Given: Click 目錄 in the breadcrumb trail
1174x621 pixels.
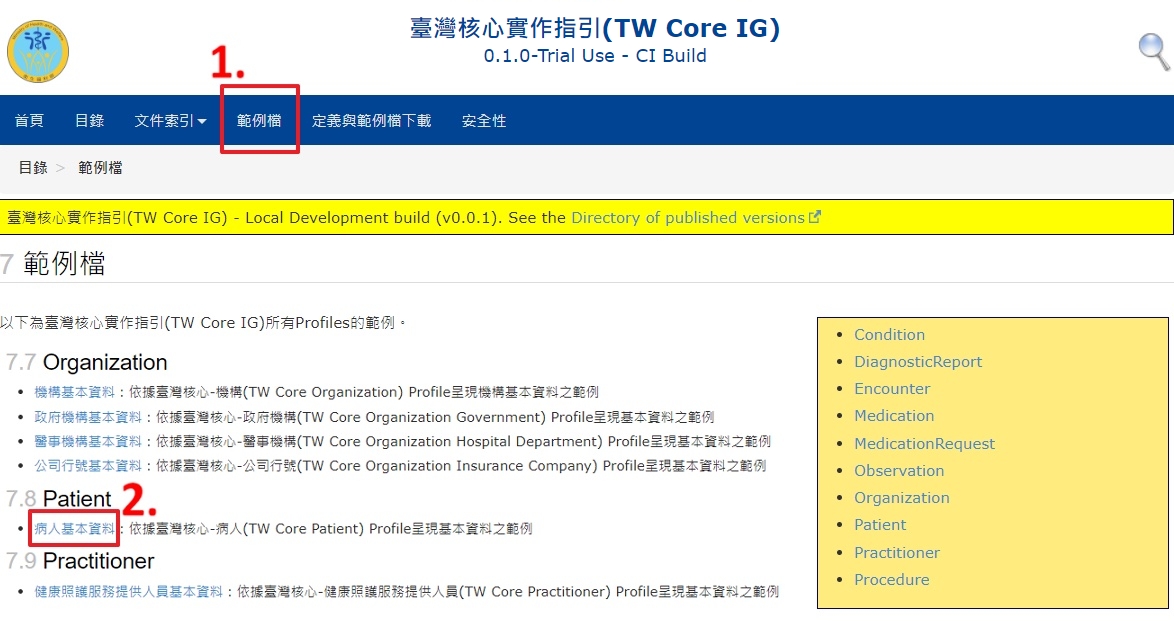Looking at the screenshot, I should tap(33, 168).
